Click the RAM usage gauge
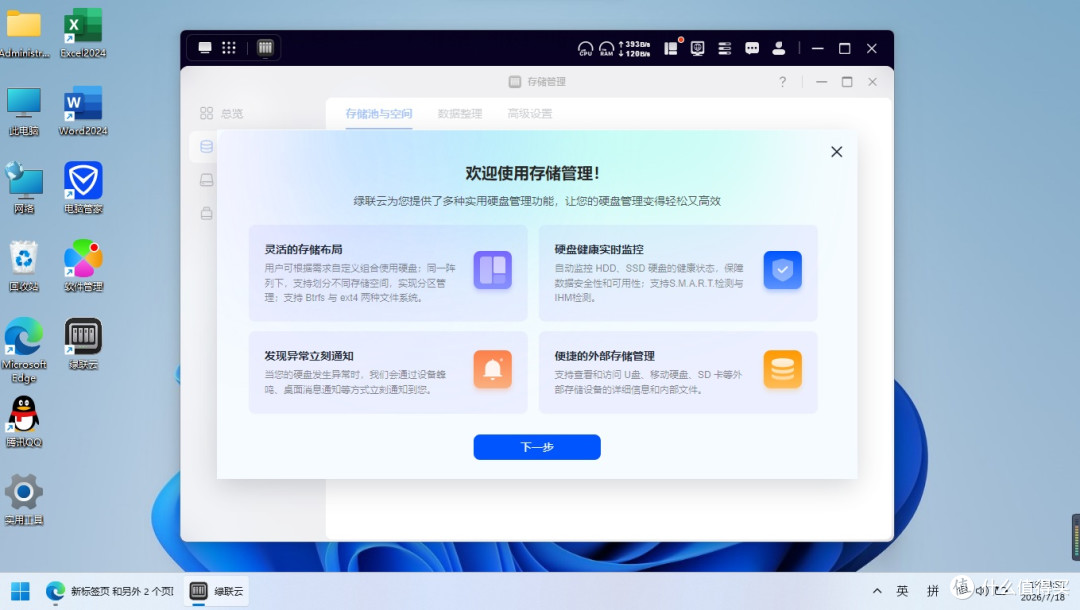Viewport: 1080px width, 610px height. coord(606,48)
